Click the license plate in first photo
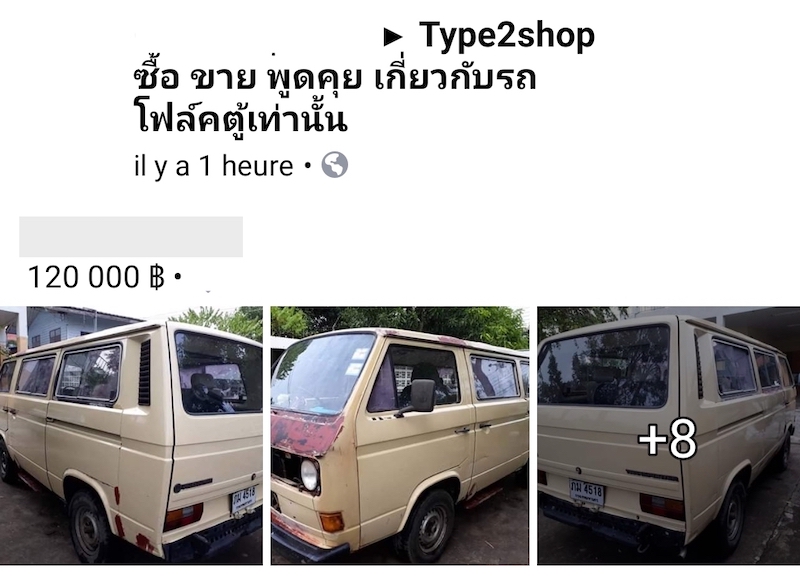This screenshot has width=800, height=579. (243, 499)
